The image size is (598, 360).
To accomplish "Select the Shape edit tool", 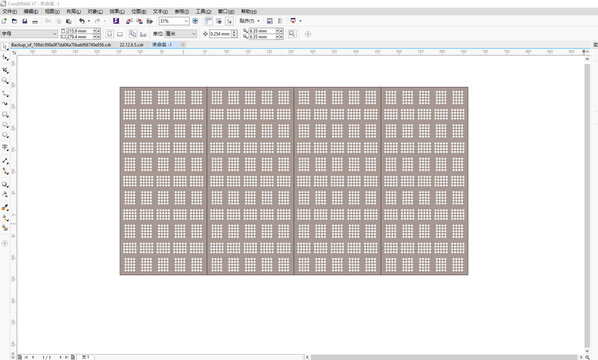I will [5, 58].
